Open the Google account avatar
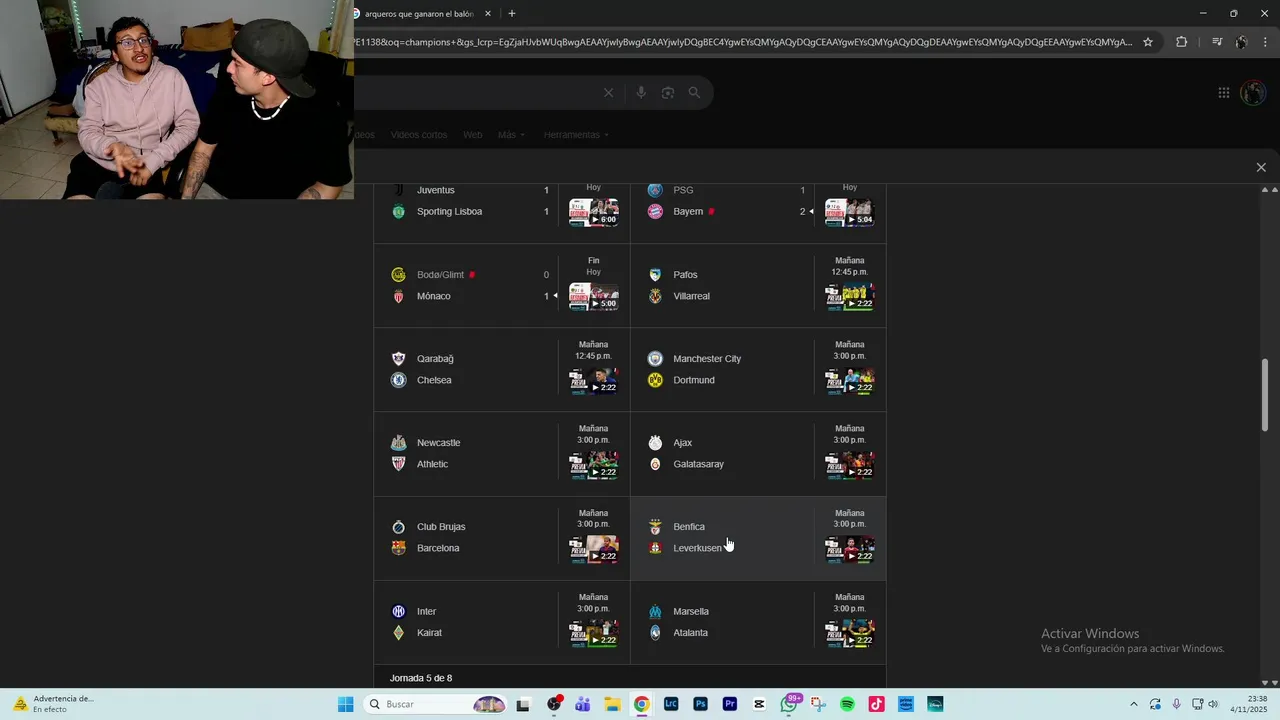This screenshot has width=1280, height=720. coord(1253,93)
